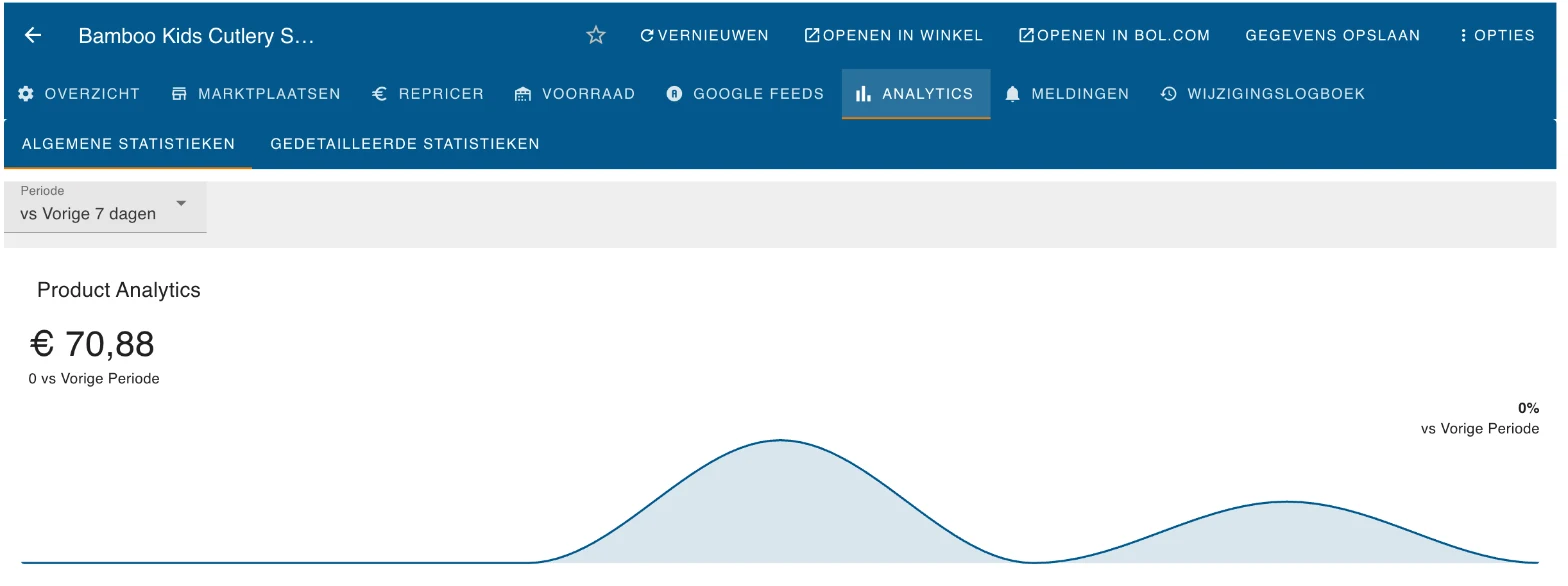Switch to the Marktplaatsen tab
The width and height of the screenshot is (1568, 586).
(256, 94)
